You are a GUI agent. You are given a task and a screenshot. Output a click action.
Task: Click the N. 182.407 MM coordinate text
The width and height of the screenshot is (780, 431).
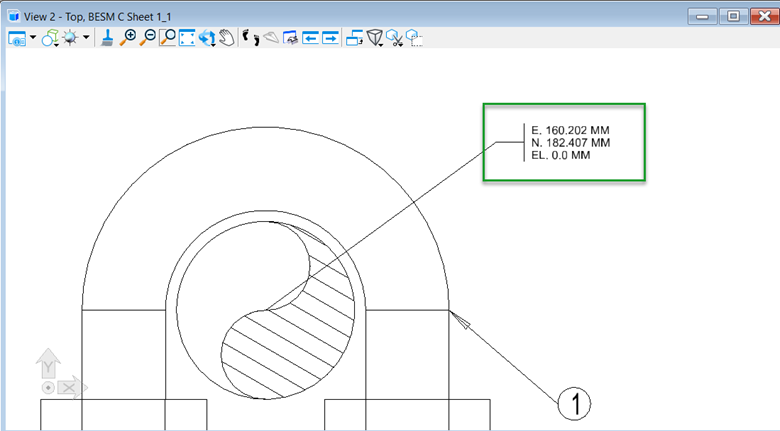571,143
